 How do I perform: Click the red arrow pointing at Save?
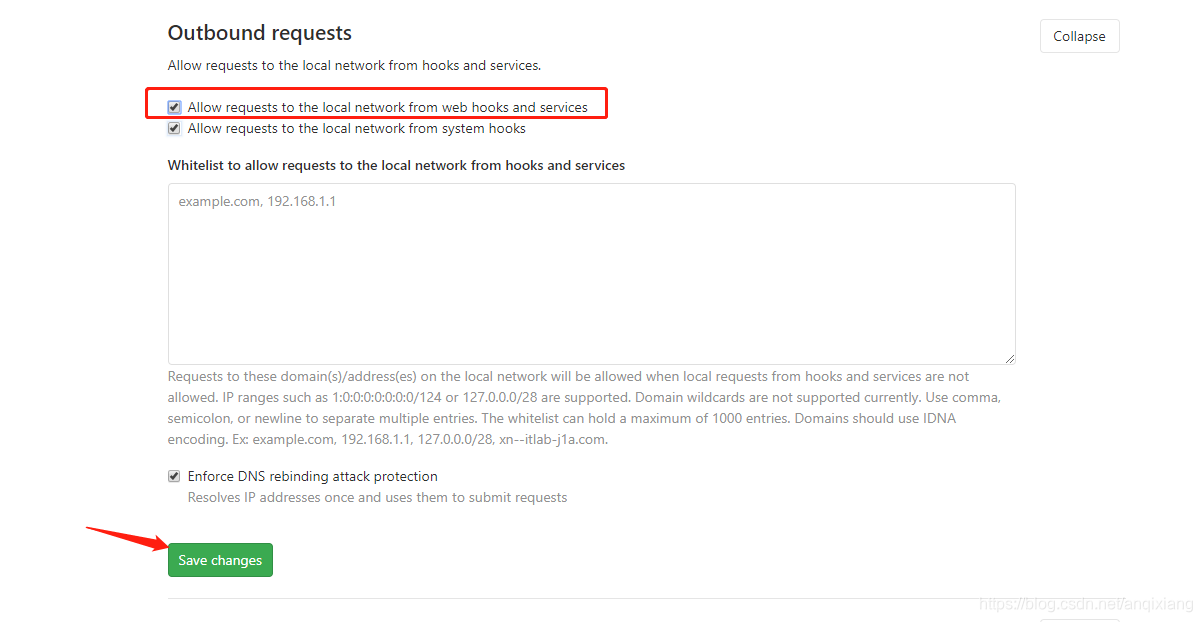pyautogui.click(x=127, y=538)
